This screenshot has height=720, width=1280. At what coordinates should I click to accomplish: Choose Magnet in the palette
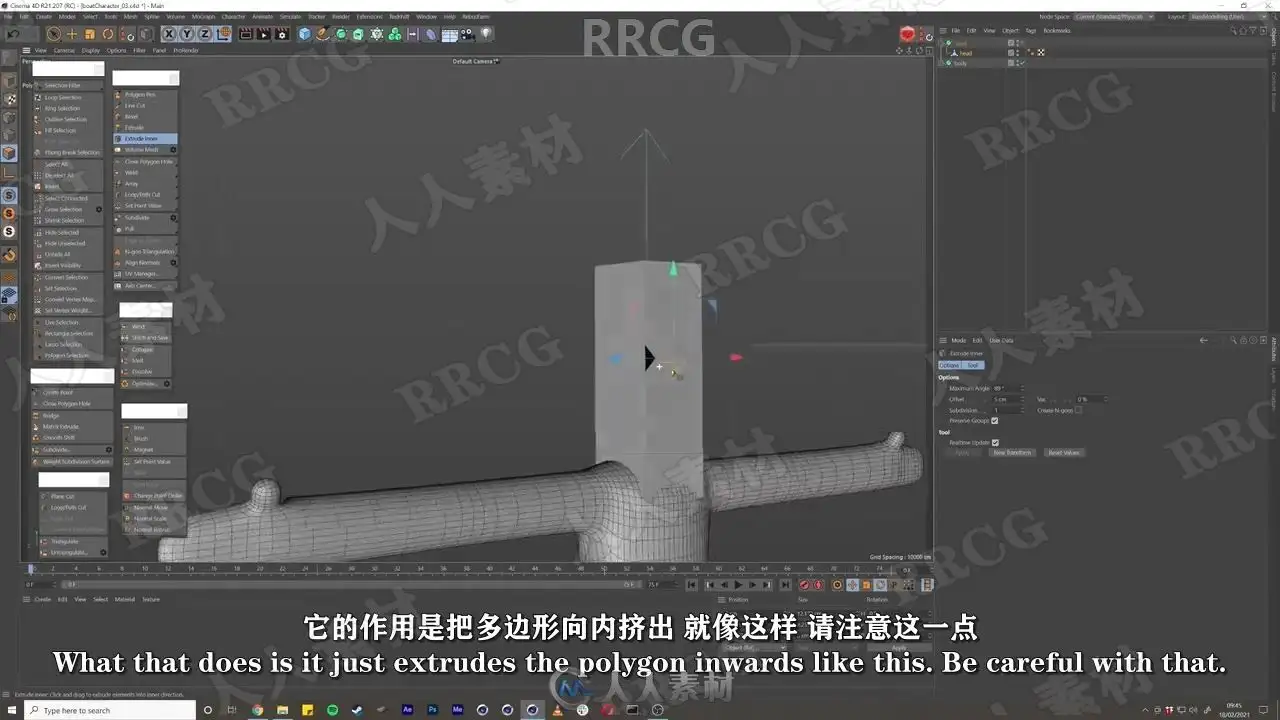pyautogui.click(x=153, y=450)
